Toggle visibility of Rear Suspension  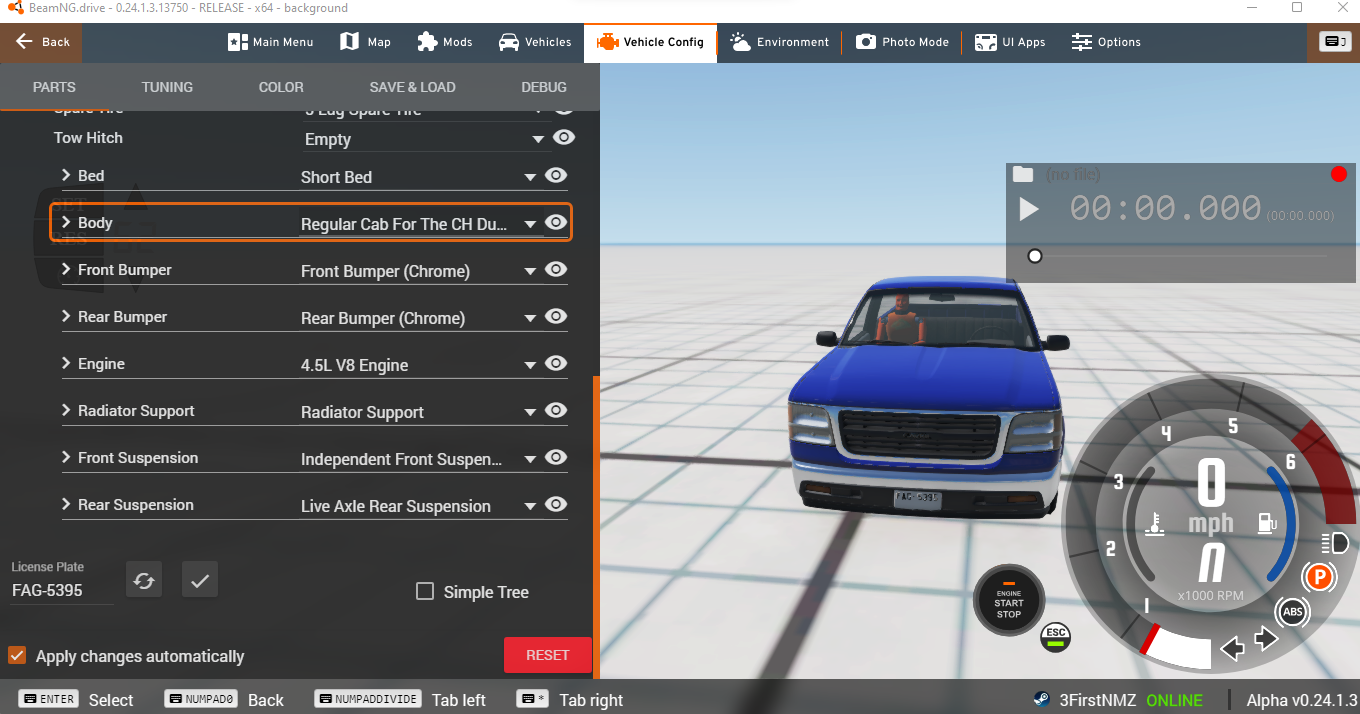click(556, 504)
